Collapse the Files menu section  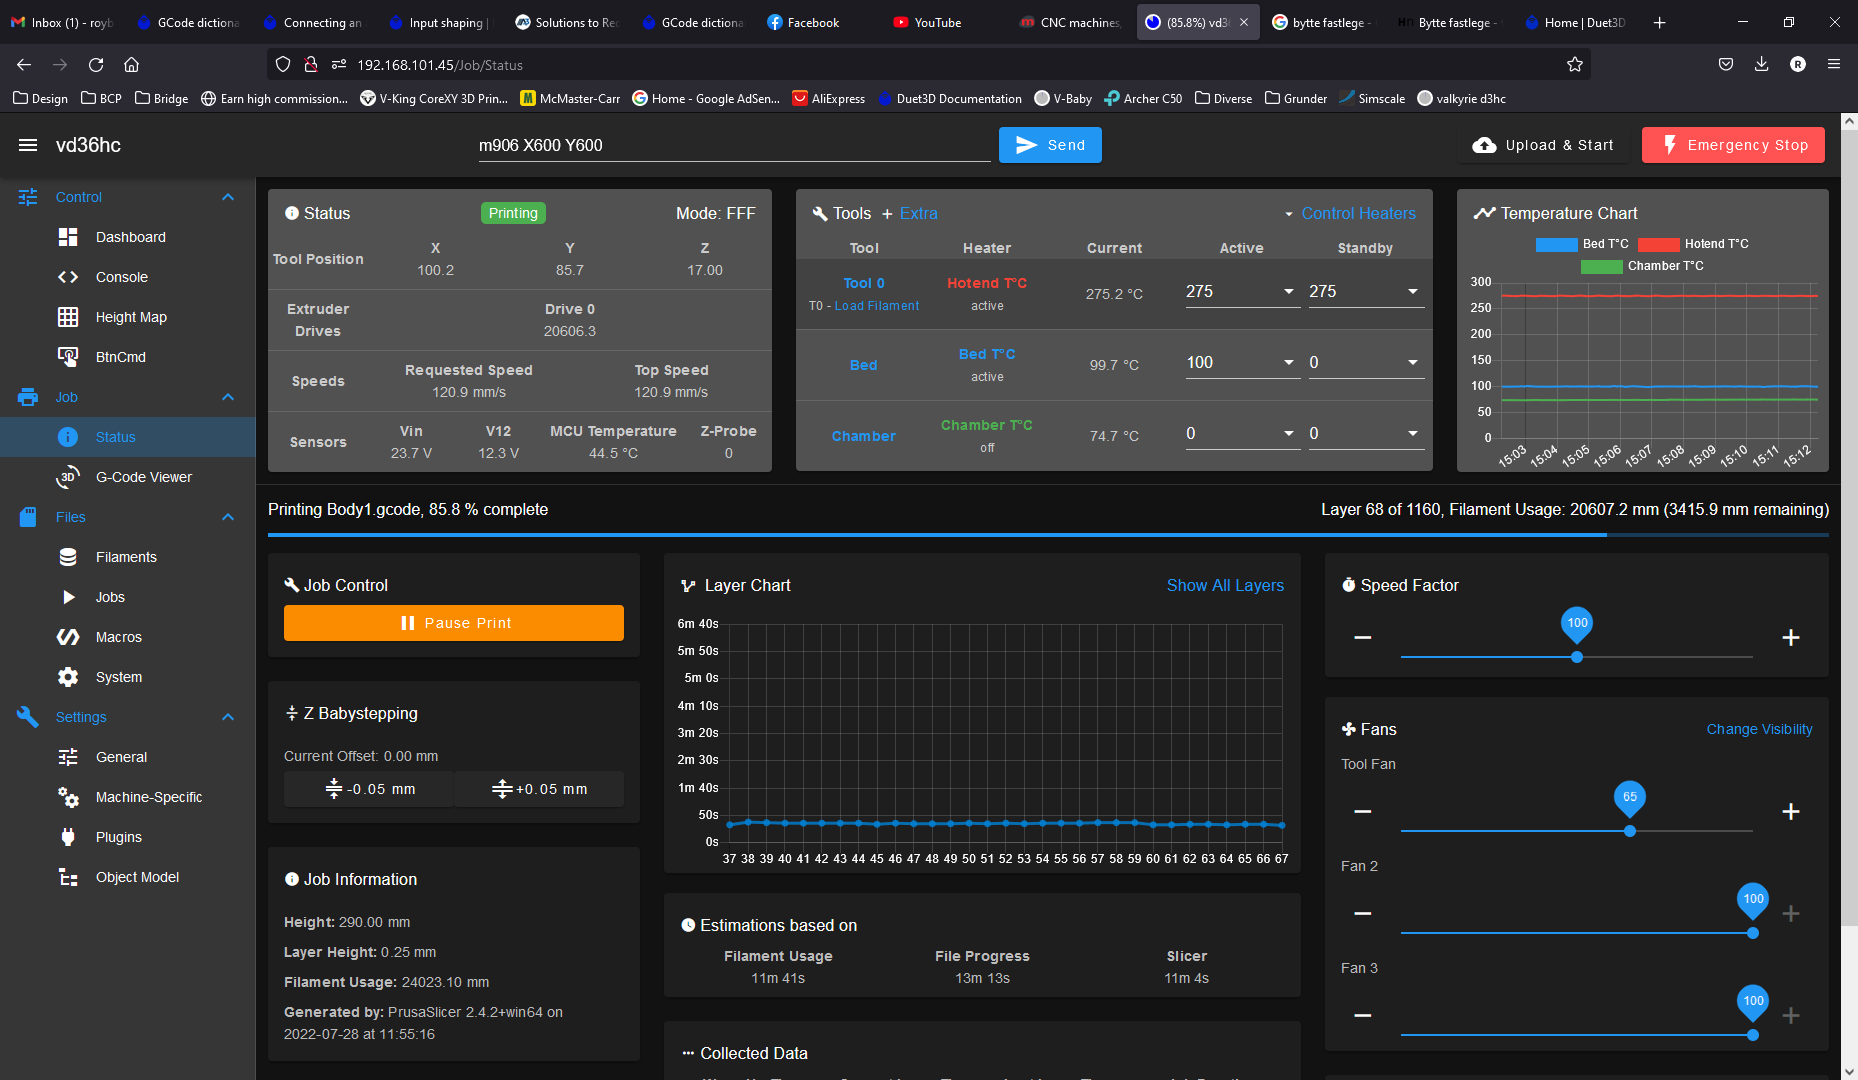point(228,517)
